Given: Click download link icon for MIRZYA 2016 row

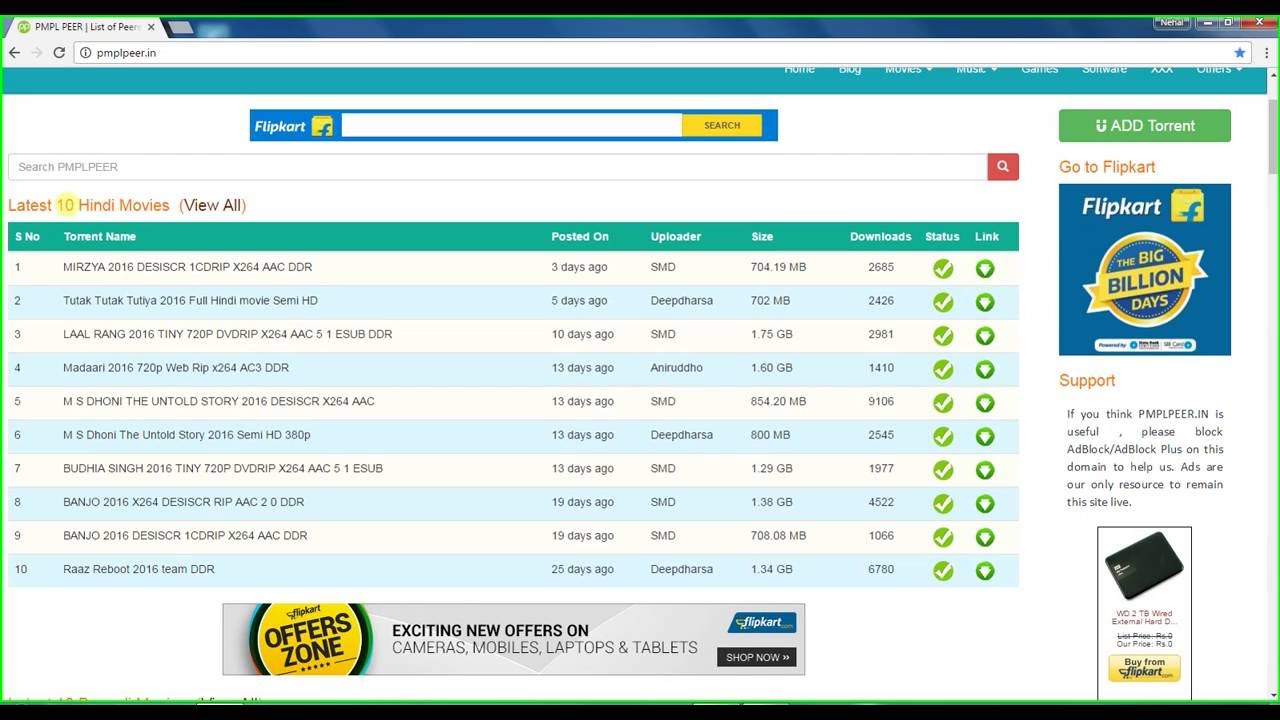Looking at the screenshot, I should [985, 269].
